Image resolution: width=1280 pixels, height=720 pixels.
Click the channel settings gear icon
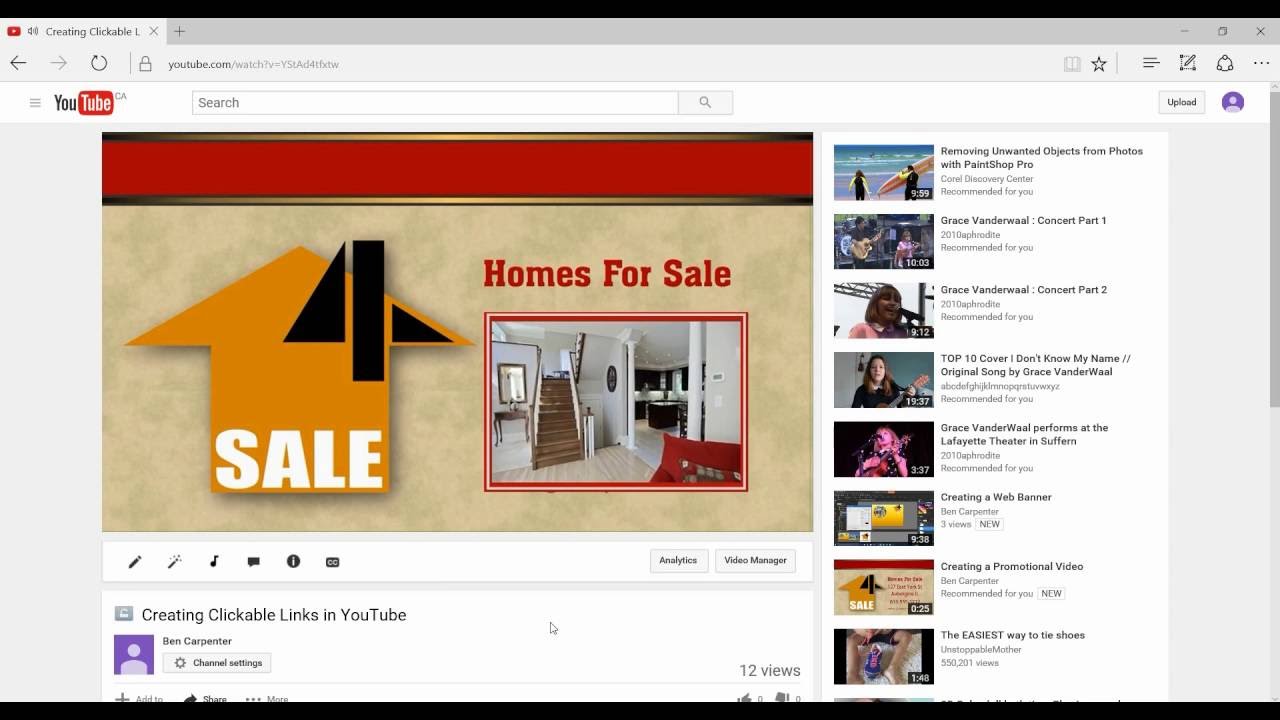(x=180, y=663)
